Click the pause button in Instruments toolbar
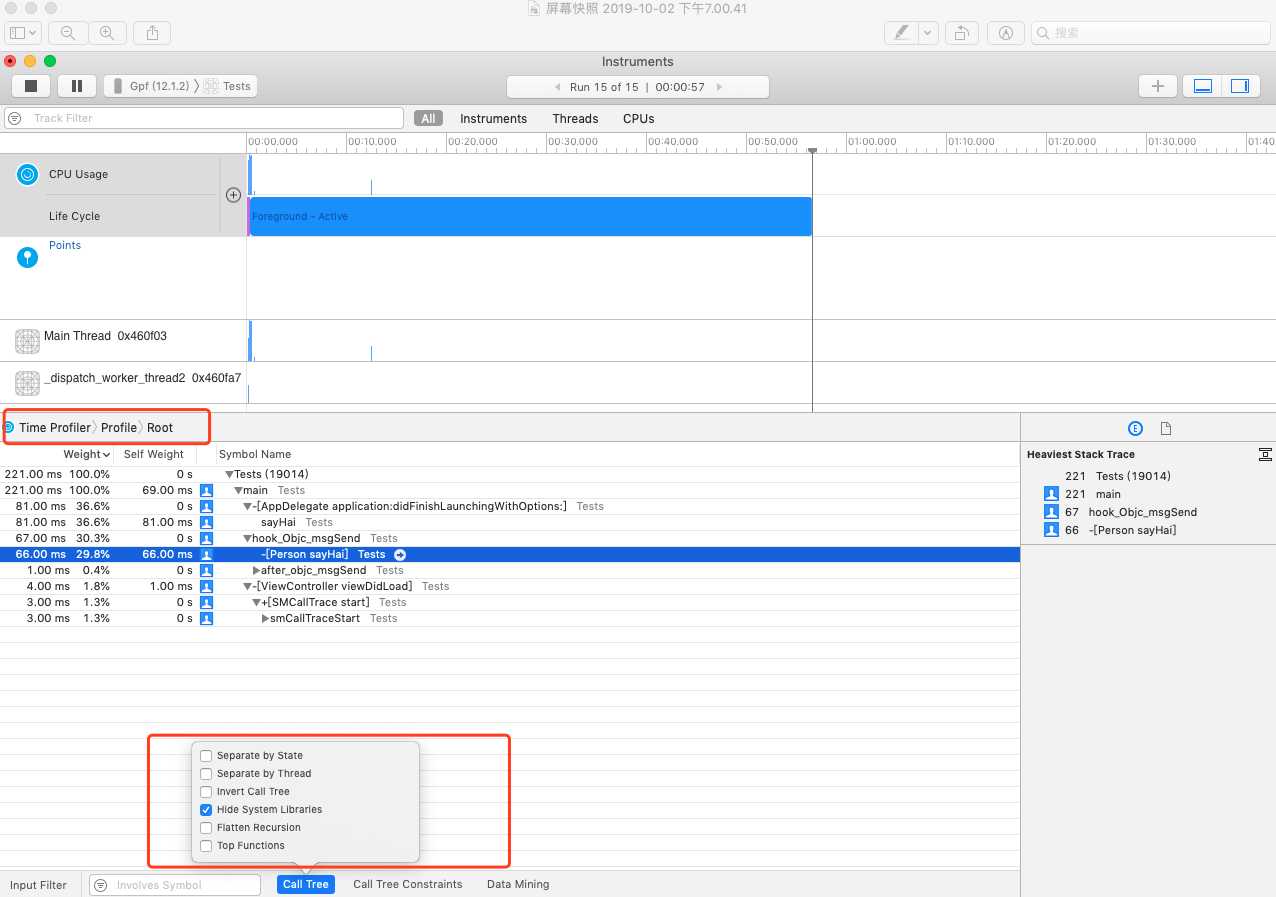This screenshot has height=897, width=1276. point(76,86)
